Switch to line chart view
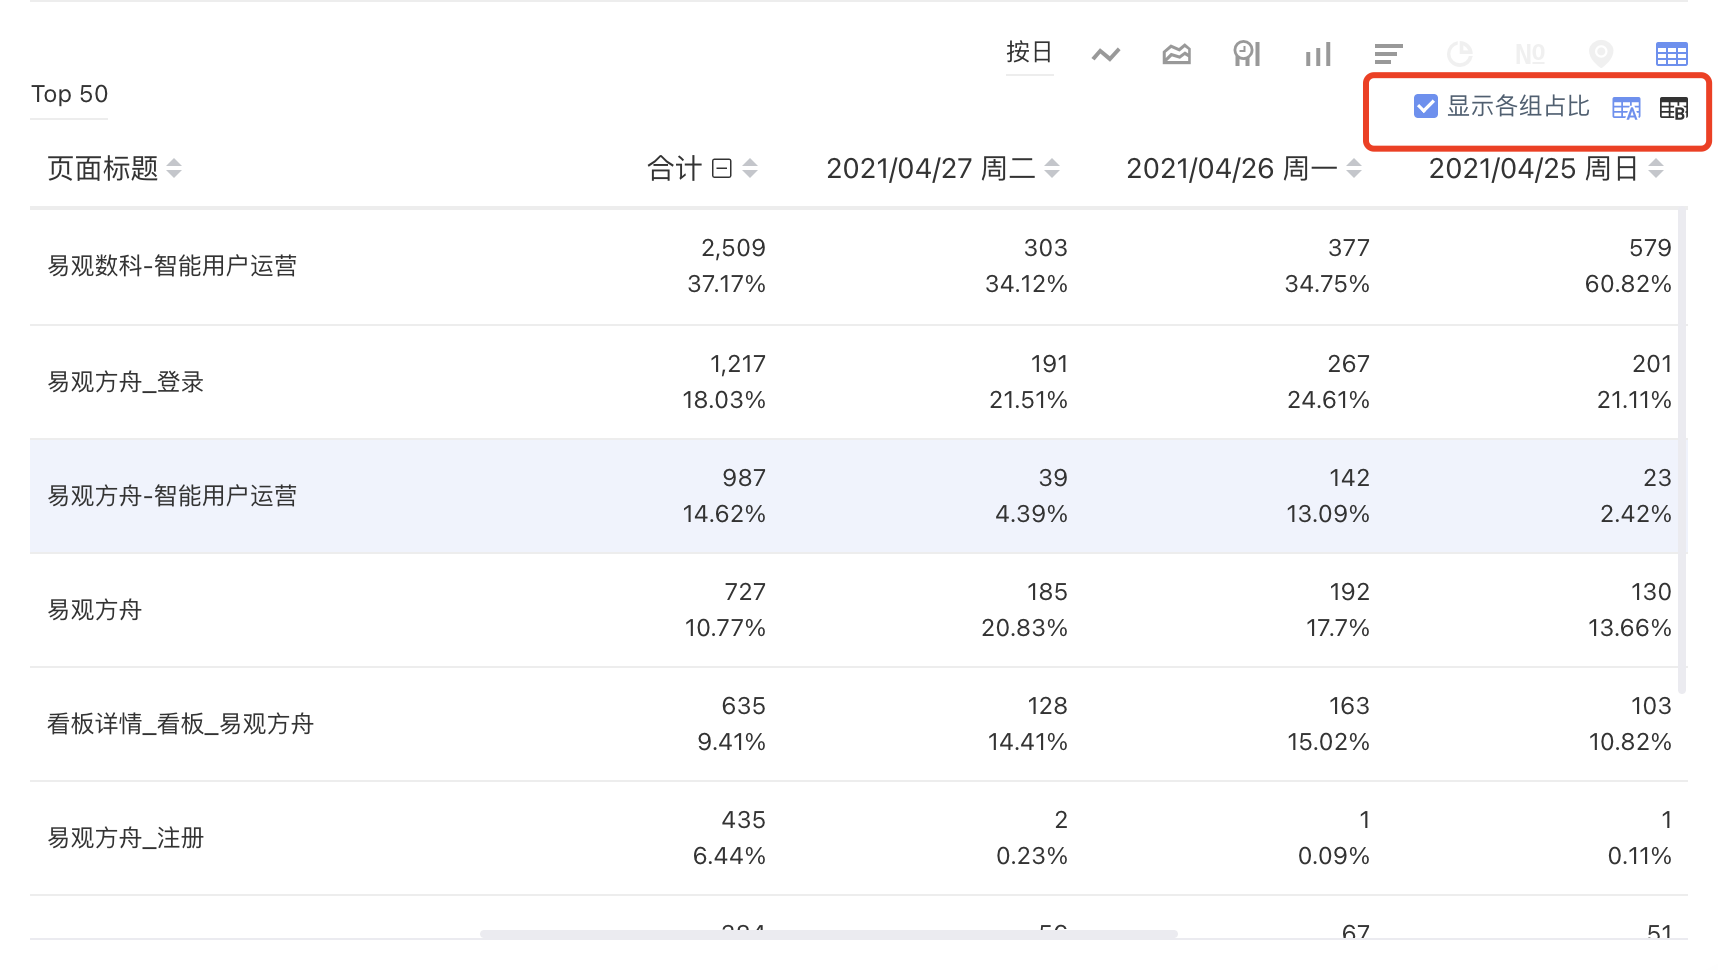 pyautogui.click(x=1105, y=54)
